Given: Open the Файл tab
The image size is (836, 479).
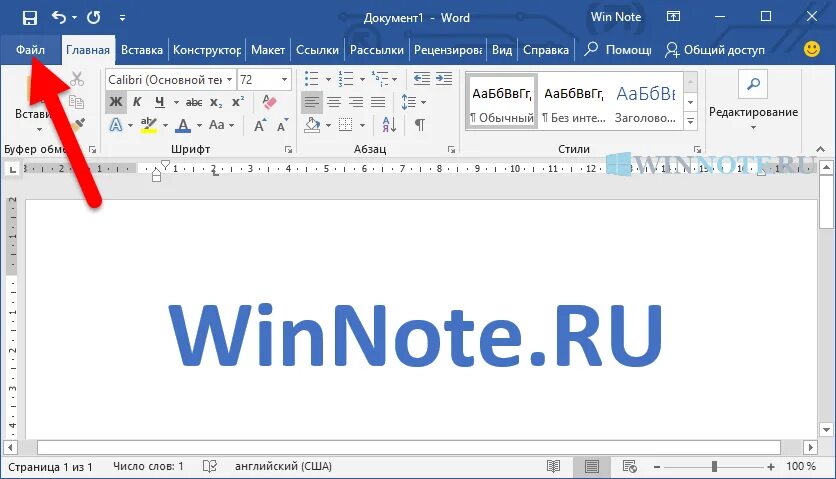Looking at the screenshot, I should [30, 50].
